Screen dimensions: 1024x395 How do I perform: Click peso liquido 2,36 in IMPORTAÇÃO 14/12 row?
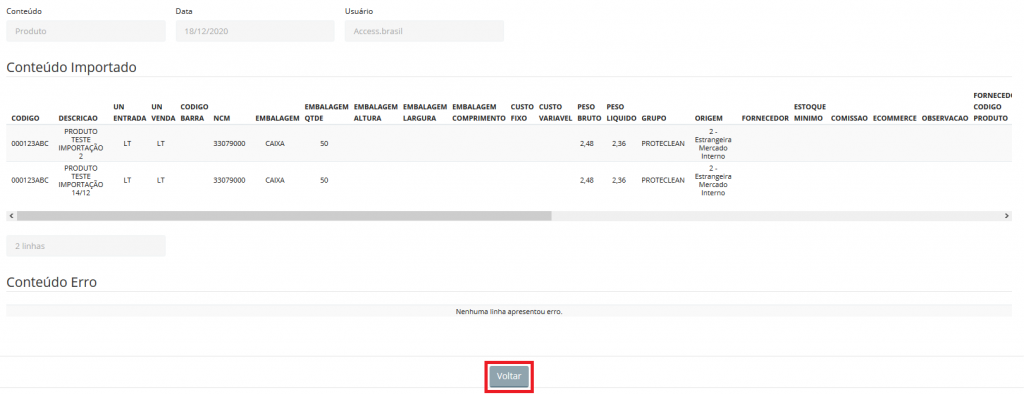[x=618, y=180]
